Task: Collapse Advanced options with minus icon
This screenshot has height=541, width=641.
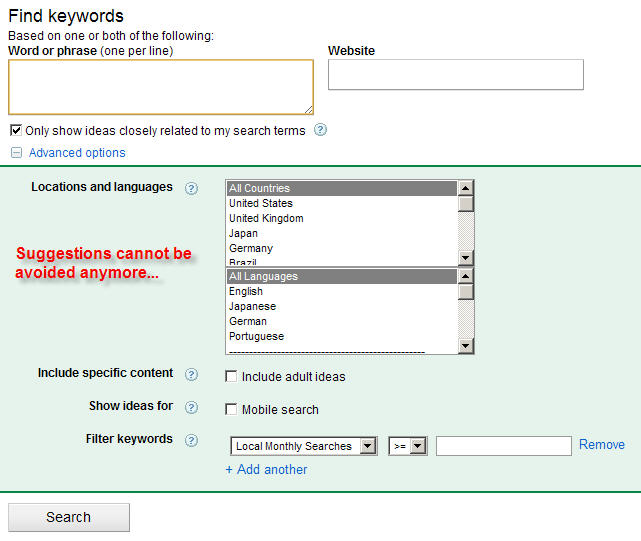Action: (16, 153)
